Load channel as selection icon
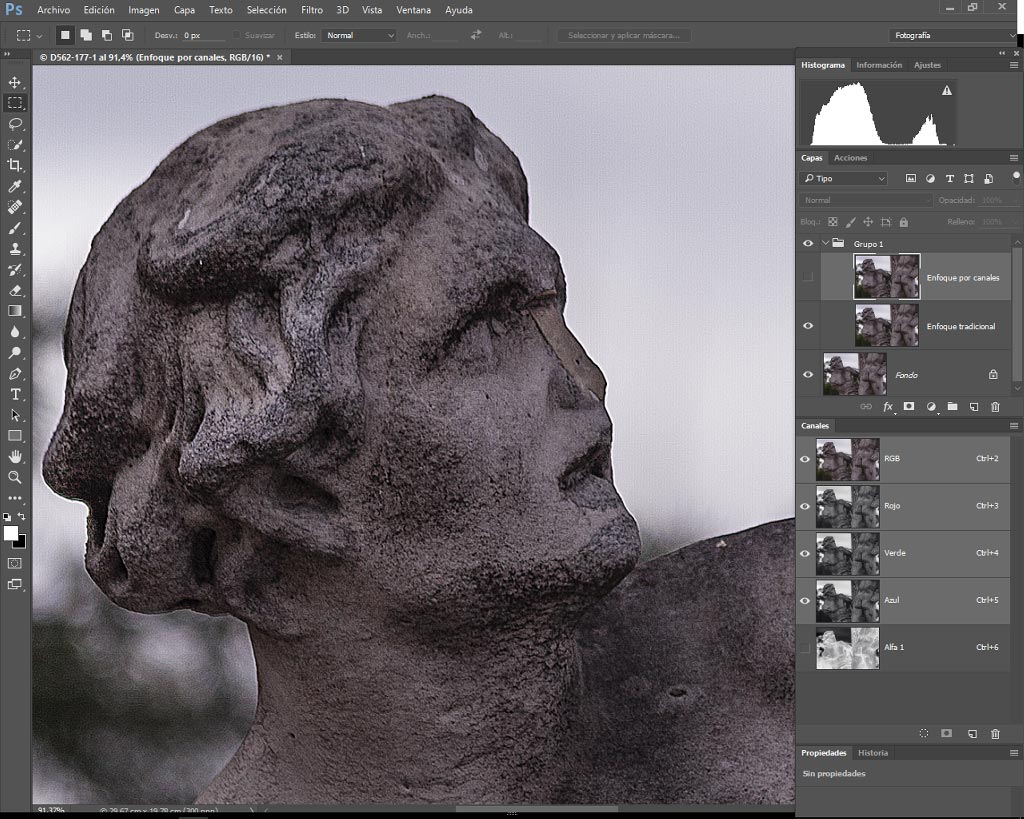Viewport: 1024px width, 819px height. 923,733
